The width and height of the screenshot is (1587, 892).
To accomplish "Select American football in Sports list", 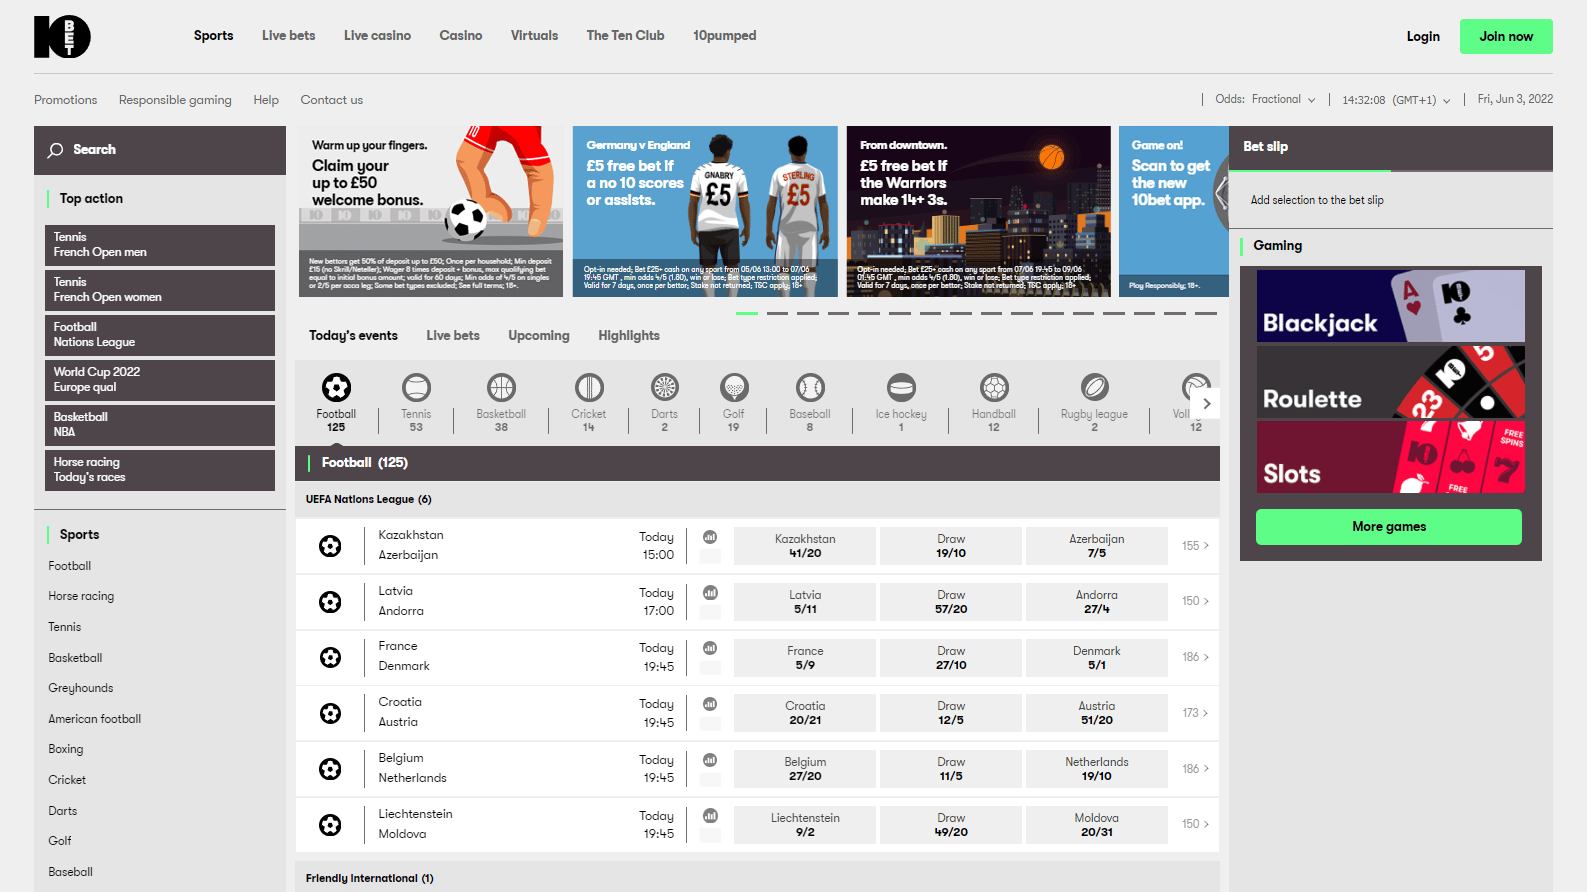I will tap(95, 719).
